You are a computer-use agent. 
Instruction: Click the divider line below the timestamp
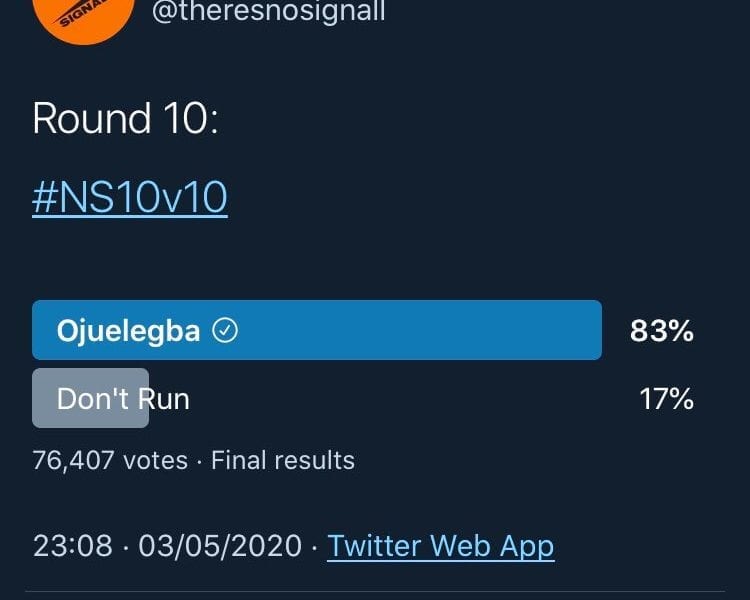[375, 592]
